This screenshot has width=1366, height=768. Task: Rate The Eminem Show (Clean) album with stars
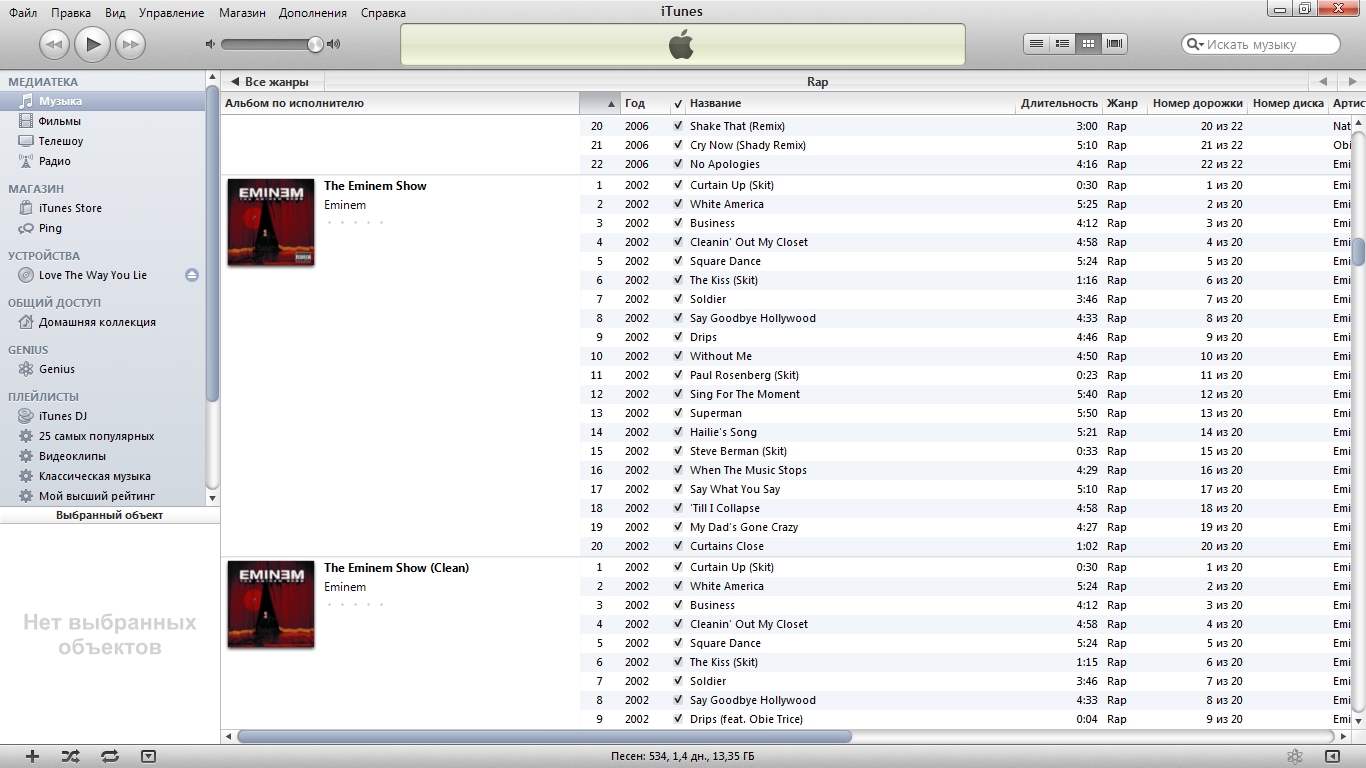355,605
